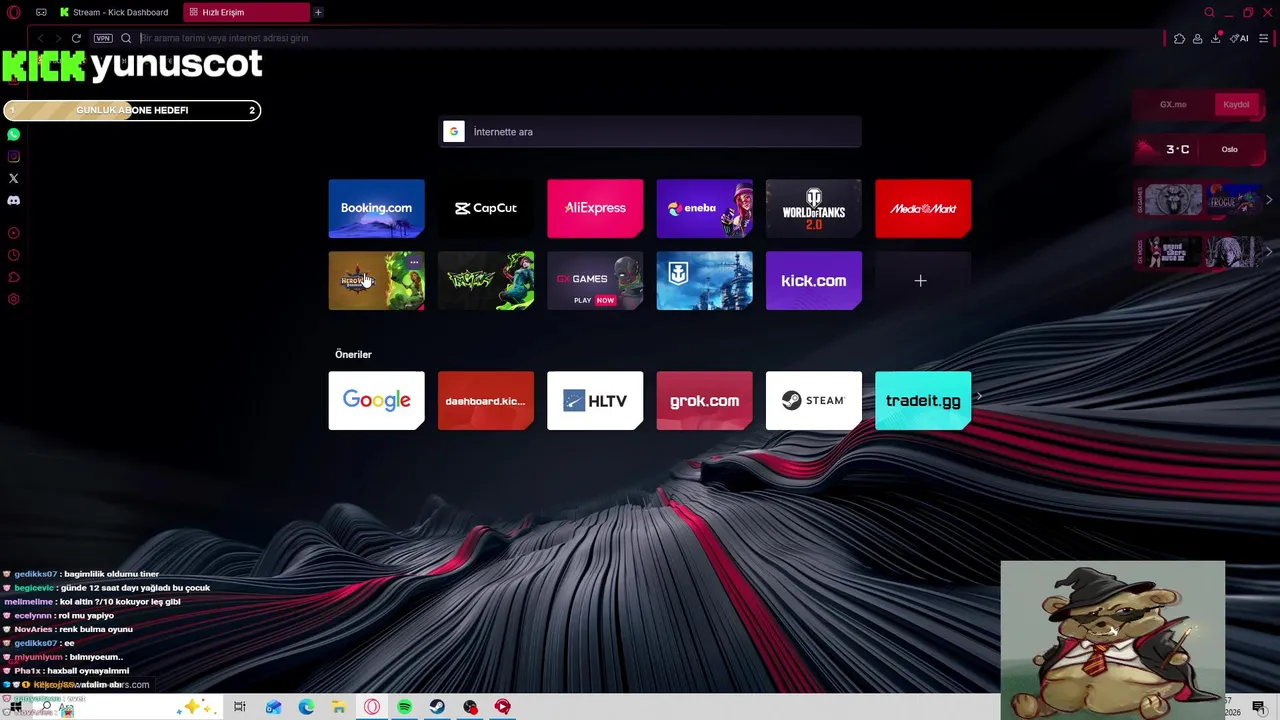The height and width of the screenshot is (720, 1280).
Task: Open the AliExpress speed dial tile
Action: pos(595,208)
